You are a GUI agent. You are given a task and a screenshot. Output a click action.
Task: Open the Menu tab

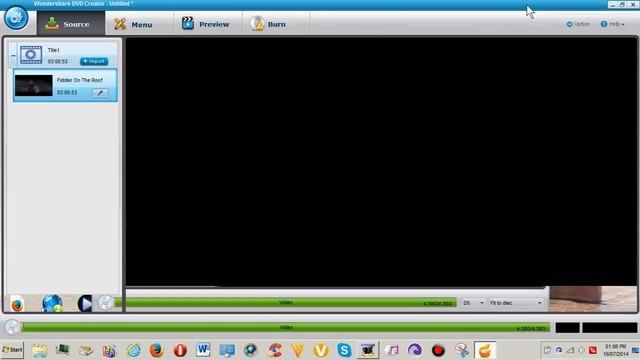[x=139, y=24]
